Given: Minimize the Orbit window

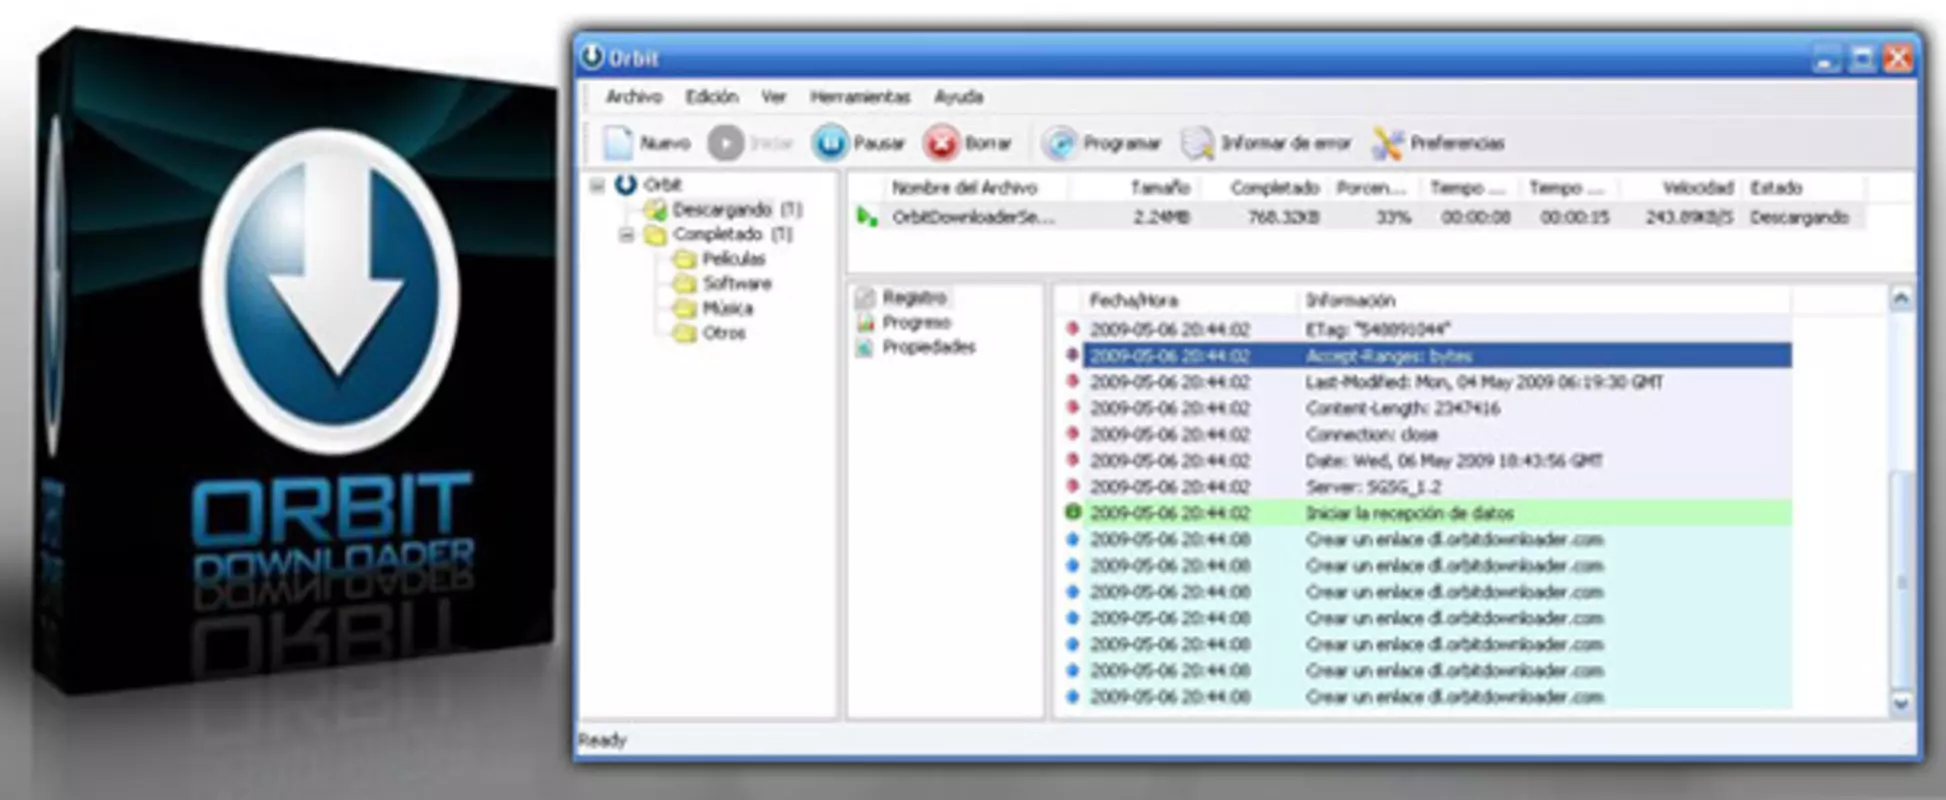Looking at the screenshot, I should click(x=1826, y=59).
